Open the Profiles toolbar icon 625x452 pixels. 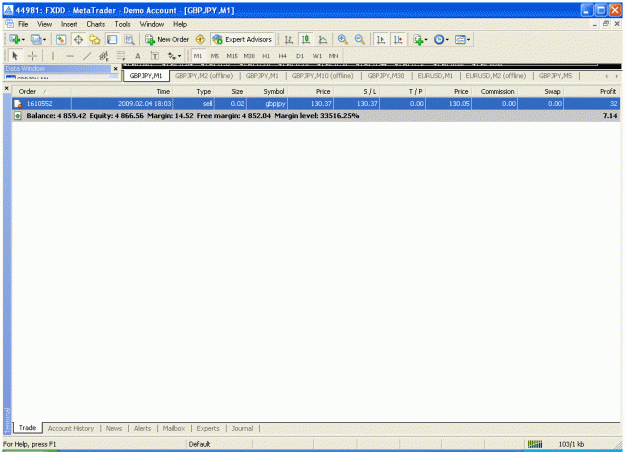click(x=35, y=39)
